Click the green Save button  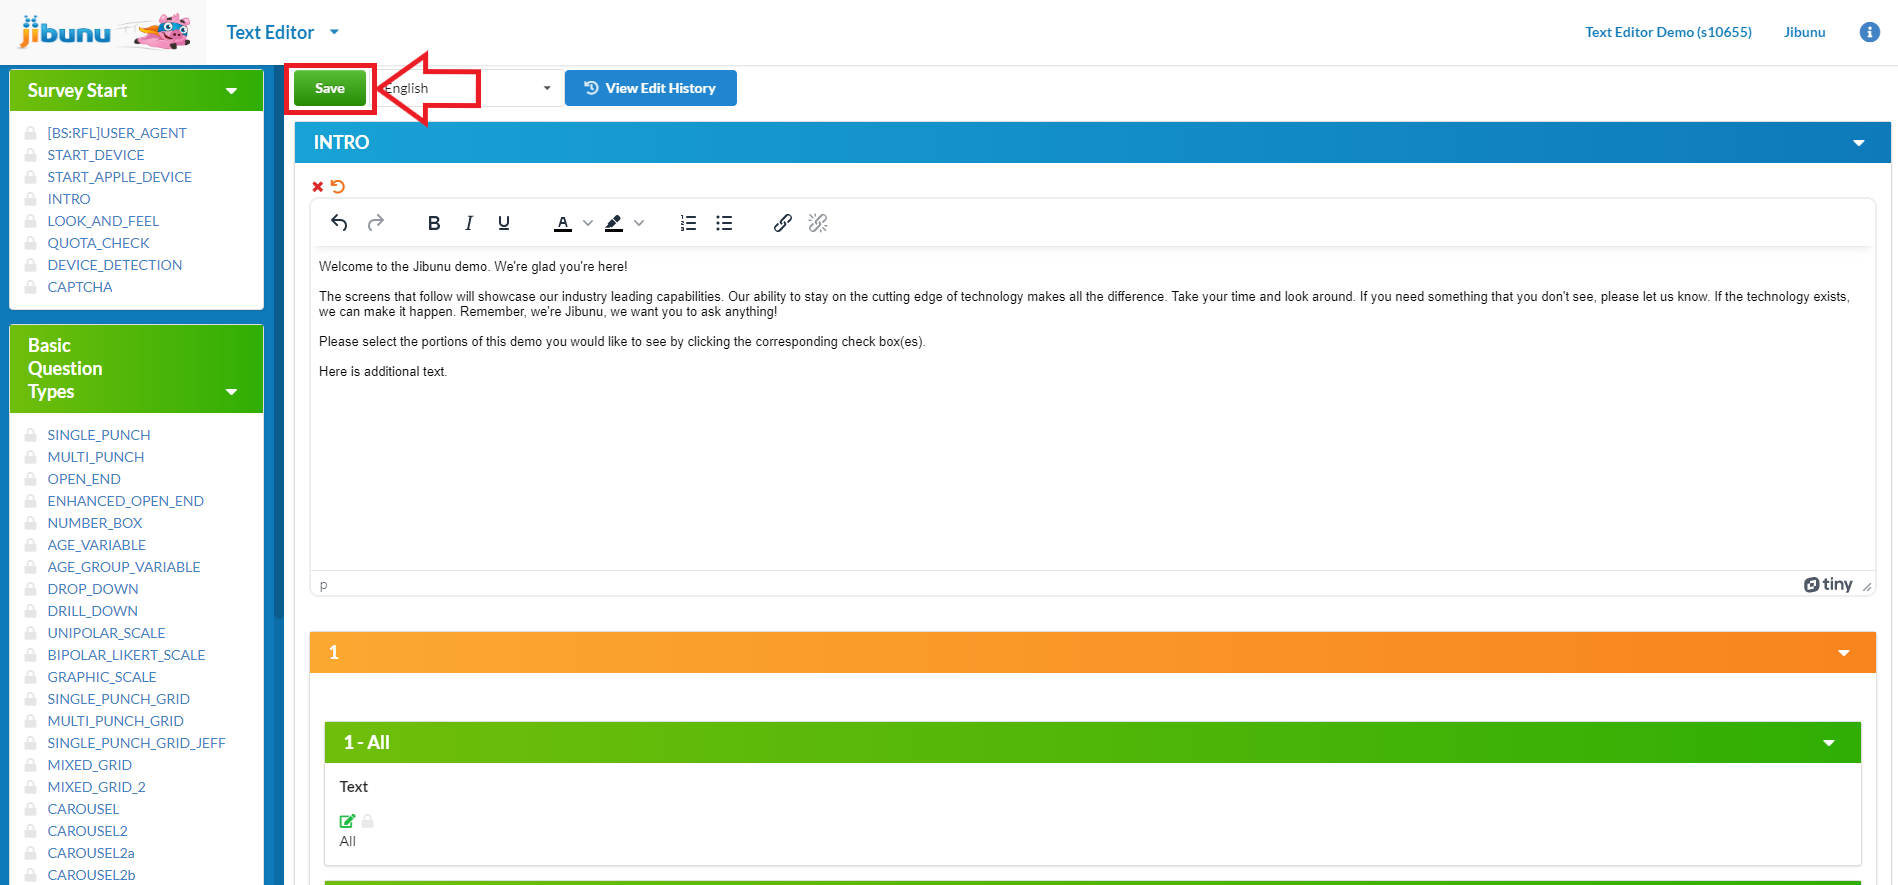point(330,88)
